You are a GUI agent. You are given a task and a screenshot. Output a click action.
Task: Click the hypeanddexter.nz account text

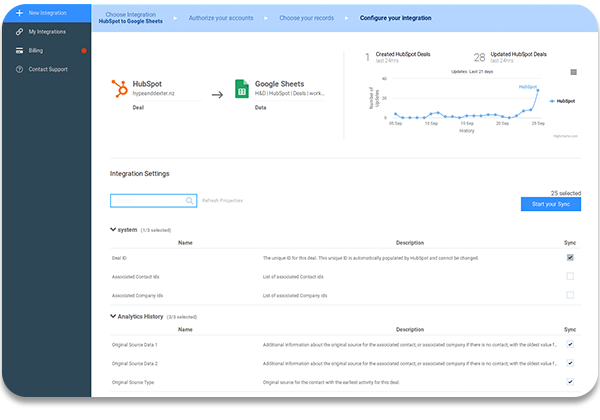(153, 93)
